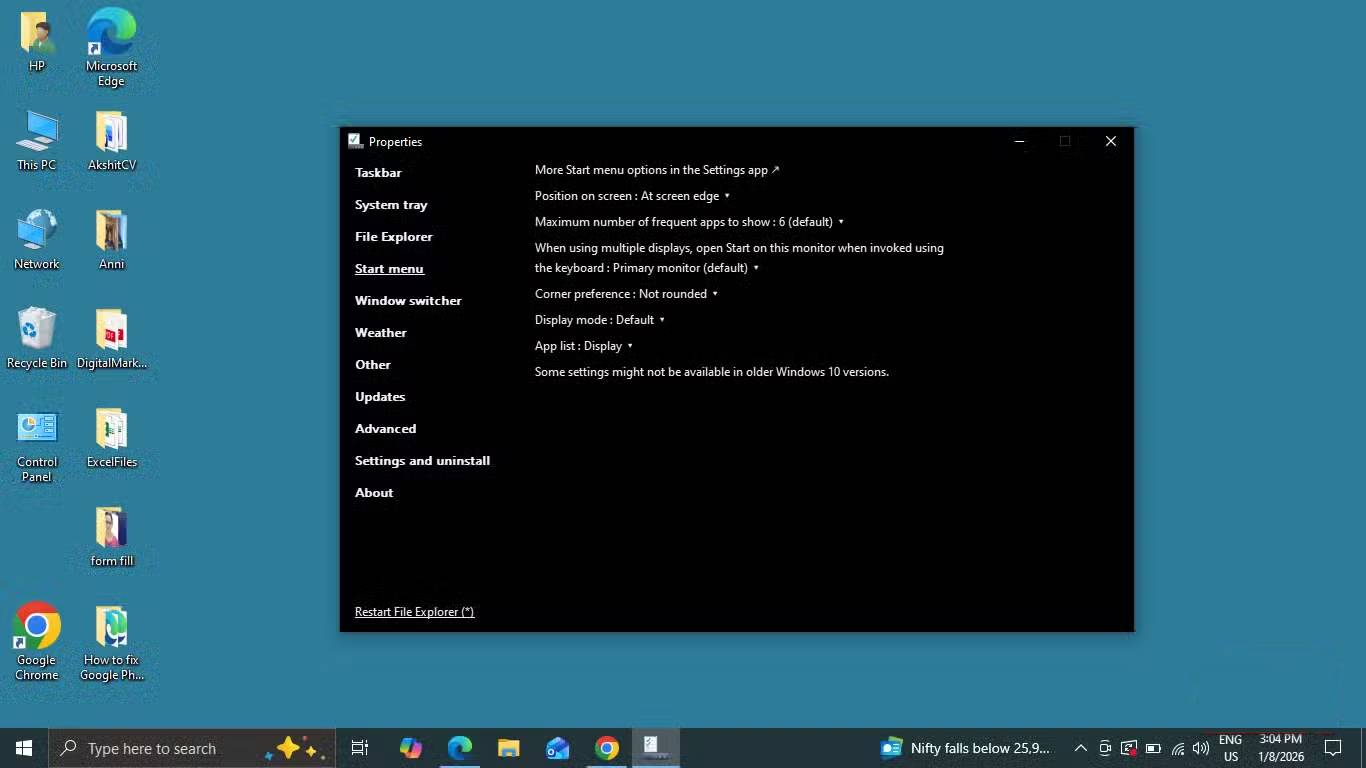Open Settings and uninstall section
The height and width of the screenshot is (768, 1366).
pyautogui.click(x=422, y=461)
